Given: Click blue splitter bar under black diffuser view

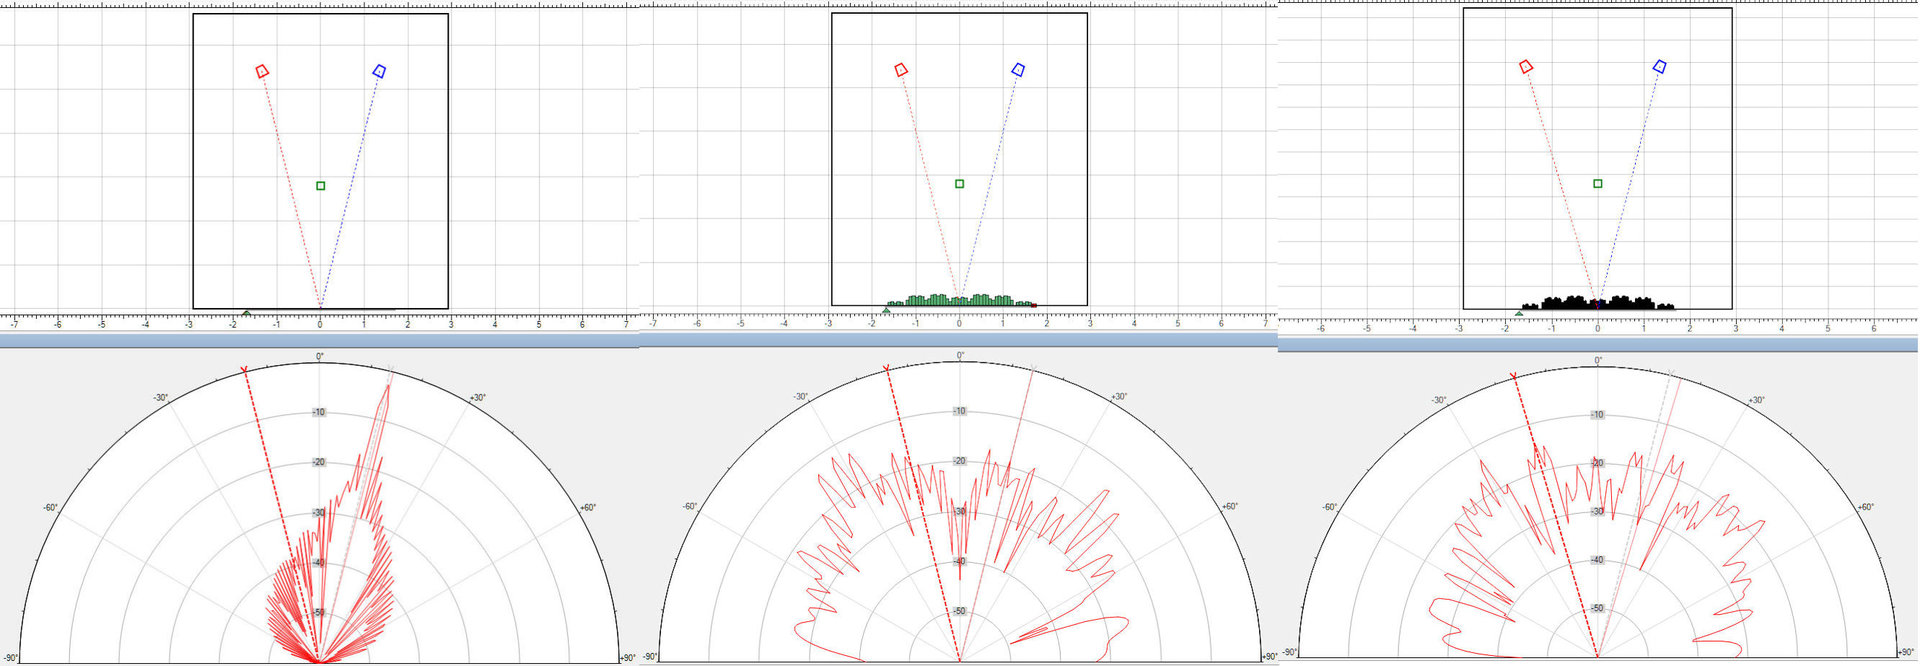Looking at the screenshot, I should point(1598,345).
